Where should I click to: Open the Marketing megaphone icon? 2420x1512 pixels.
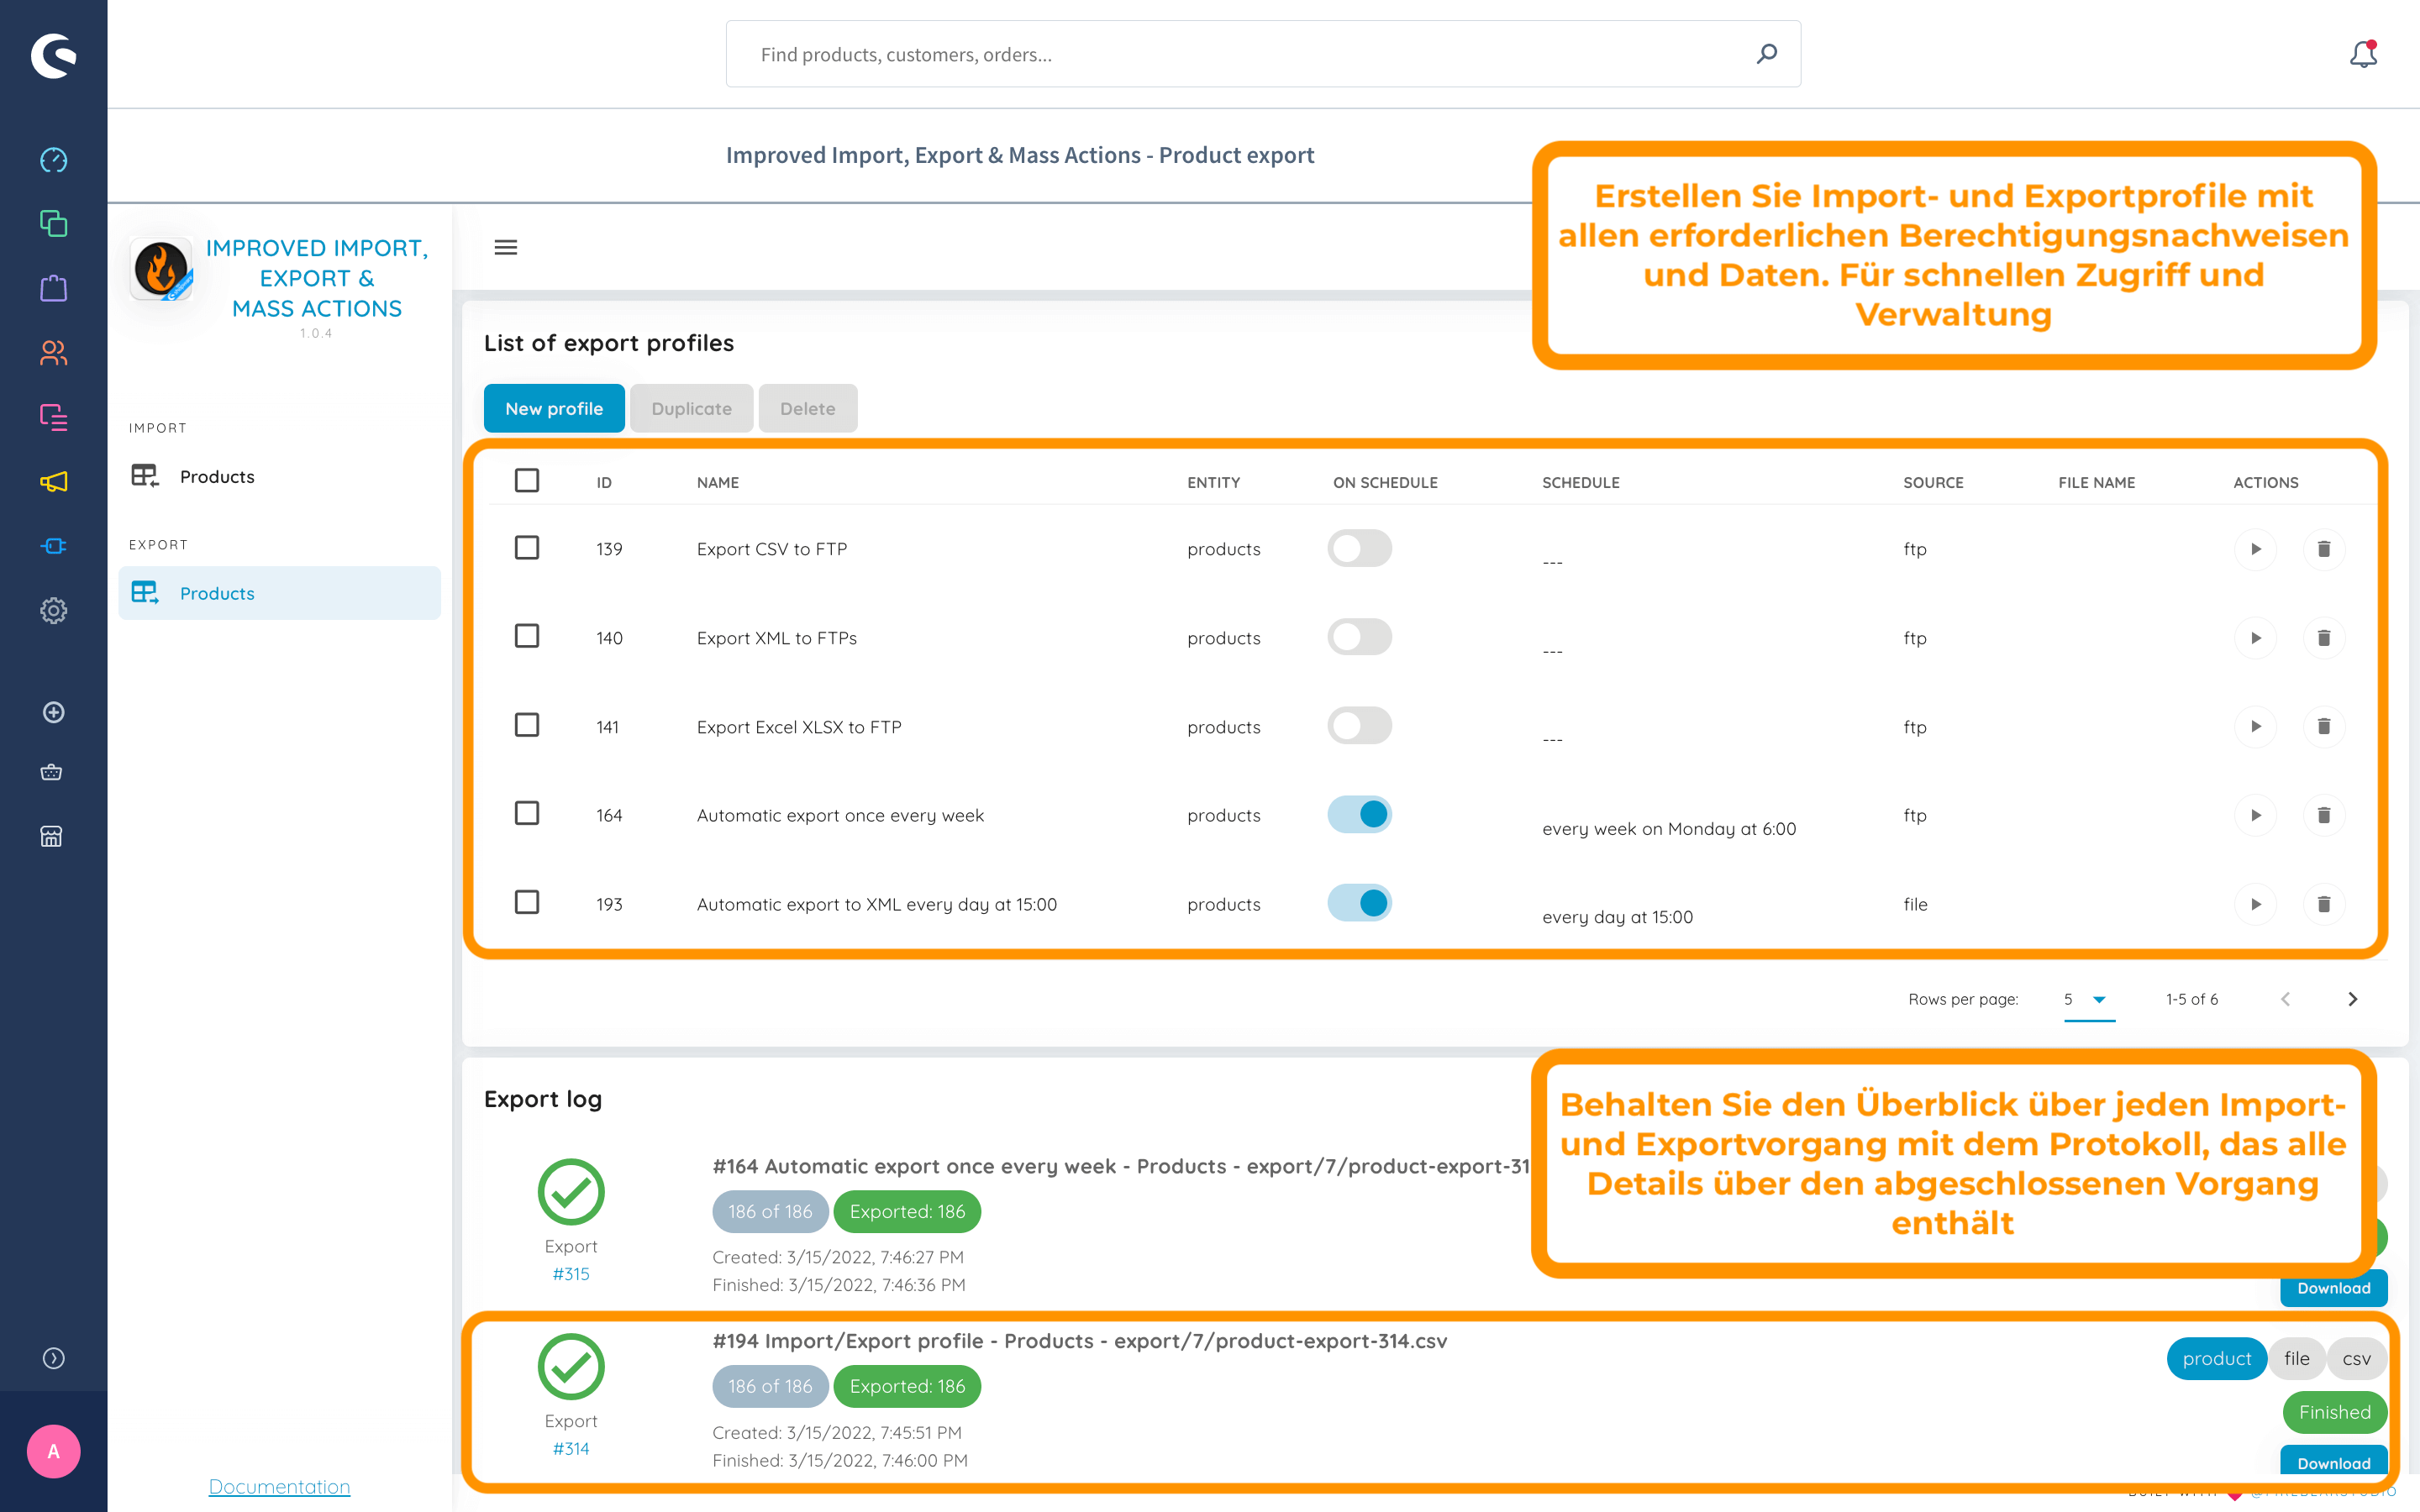53,482
